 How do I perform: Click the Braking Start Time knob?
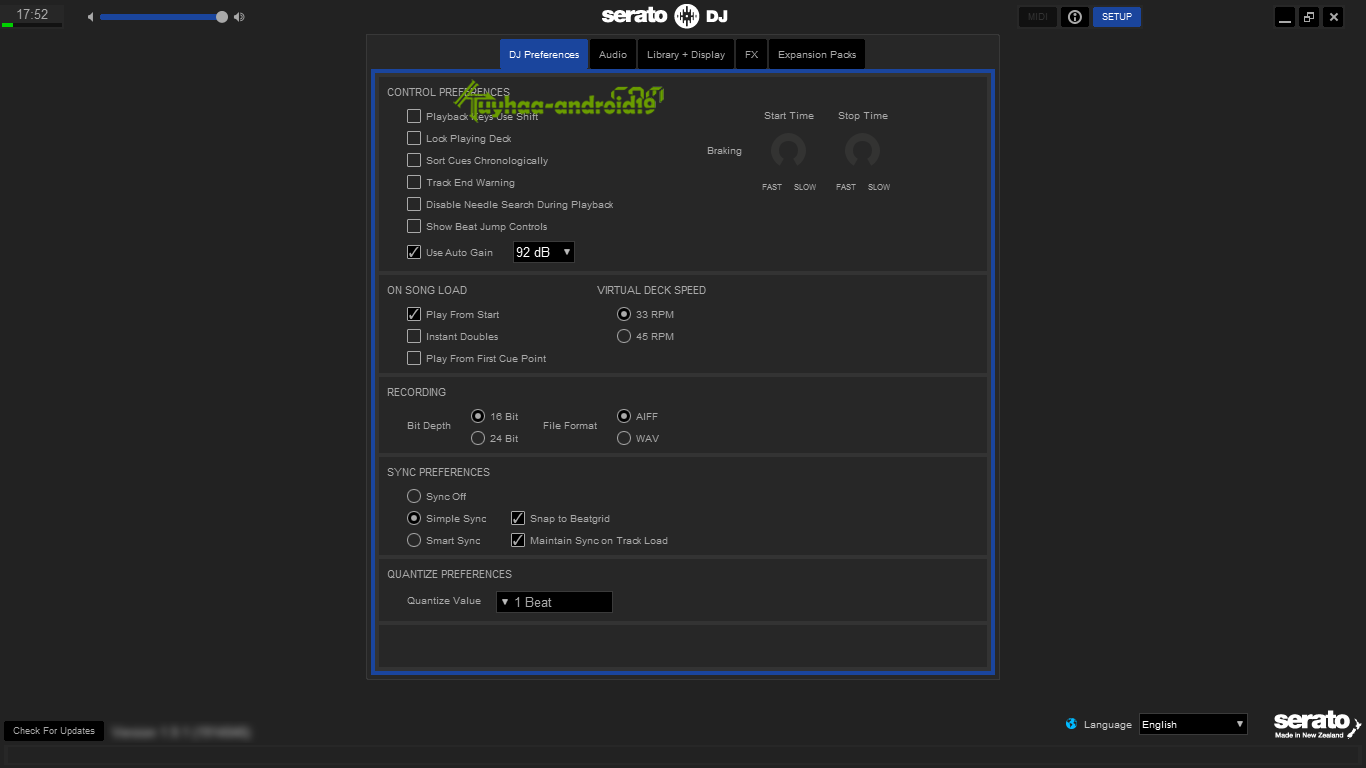(x=789, y=152)
